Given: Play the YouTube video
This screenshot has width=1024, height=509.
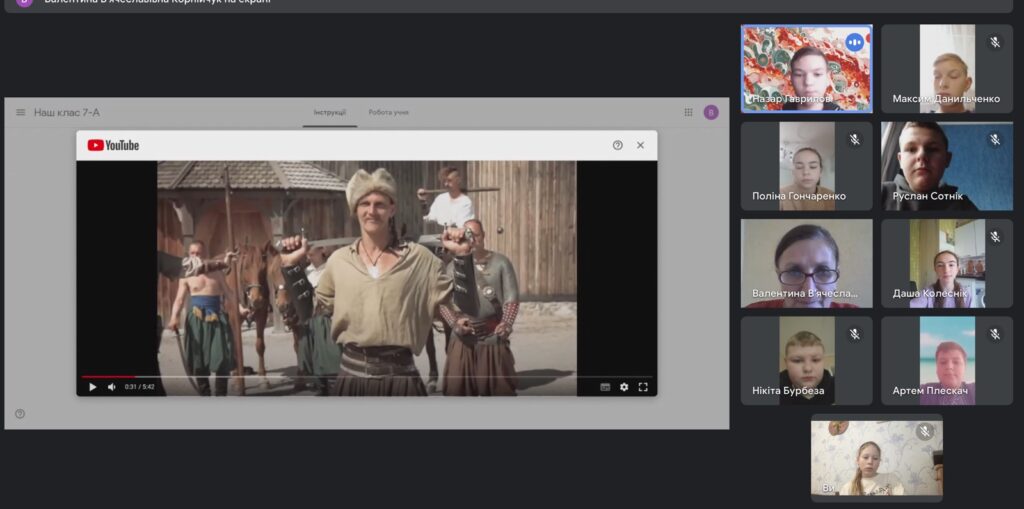Looking at the screenshot, I should pos(92,387).
